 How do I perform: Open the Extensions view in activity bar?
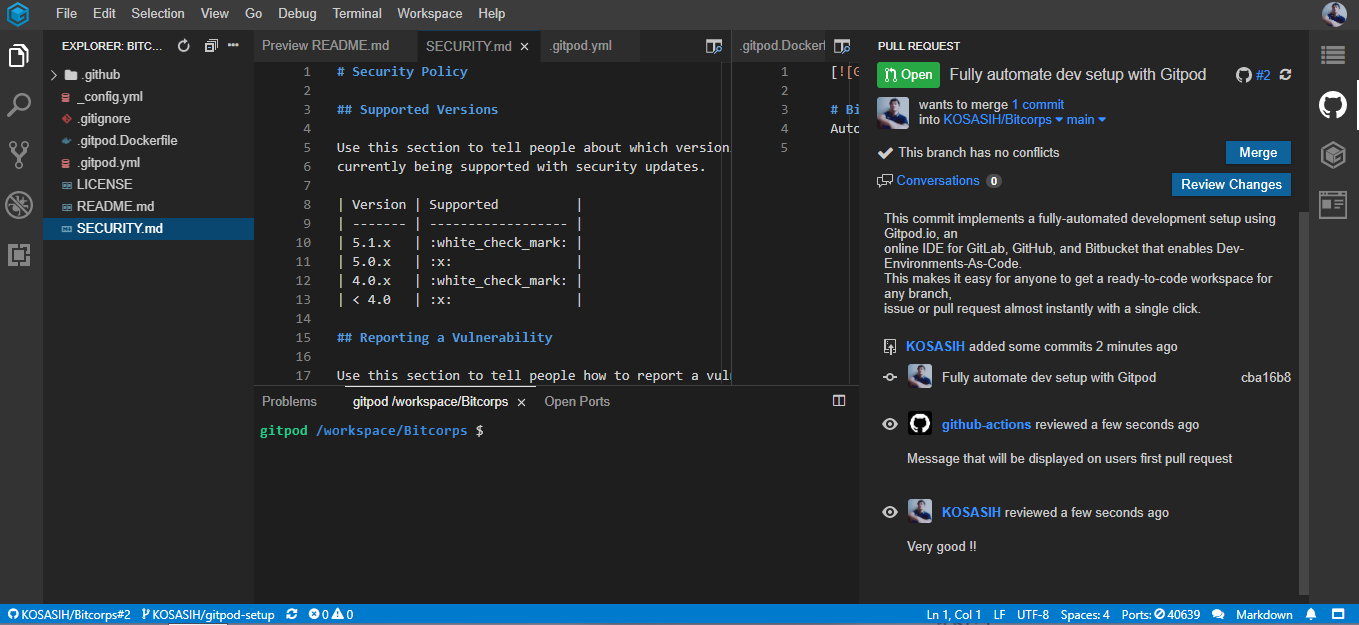[x=18, y=255]
